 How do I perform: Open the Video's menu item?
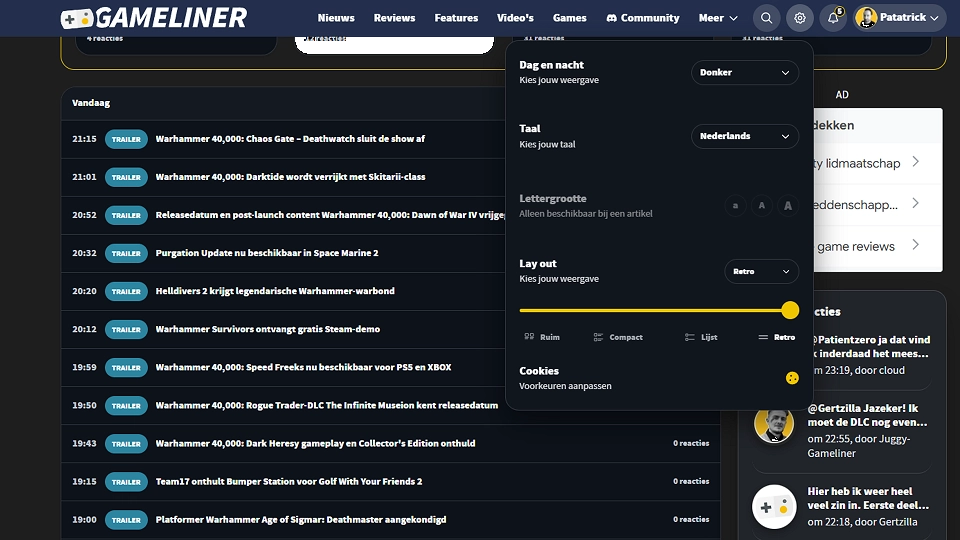point(515,18)
